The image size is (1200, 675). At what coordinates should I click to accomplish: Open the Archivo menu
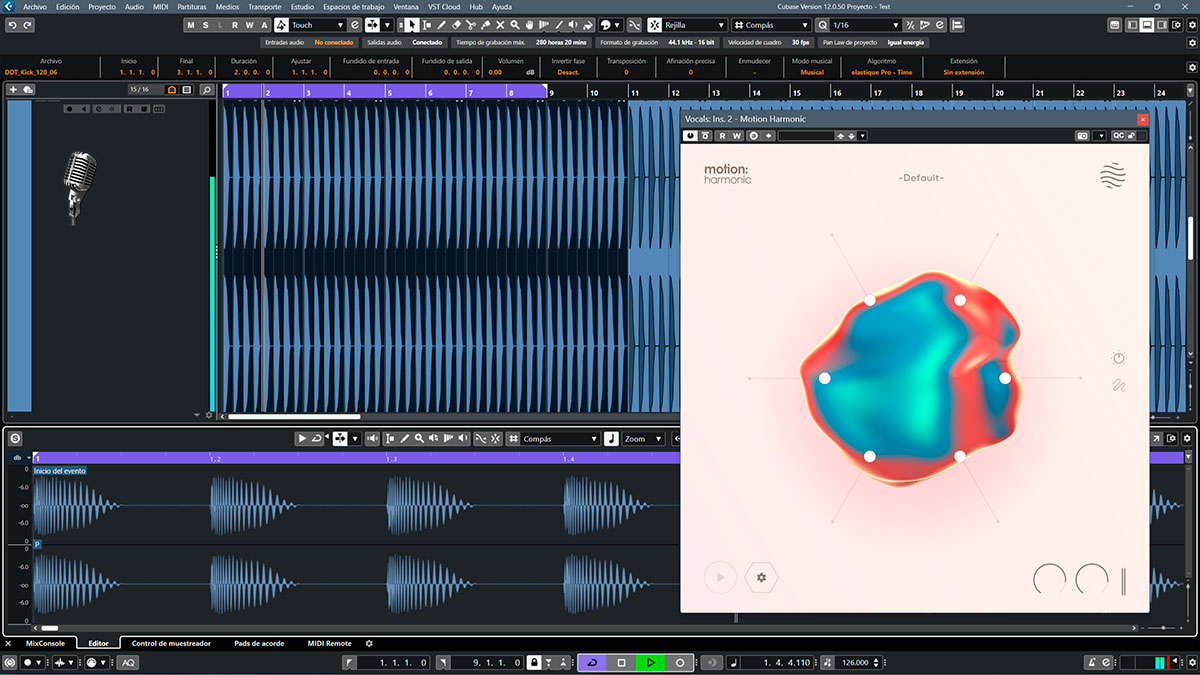click(x=35, y=7)
